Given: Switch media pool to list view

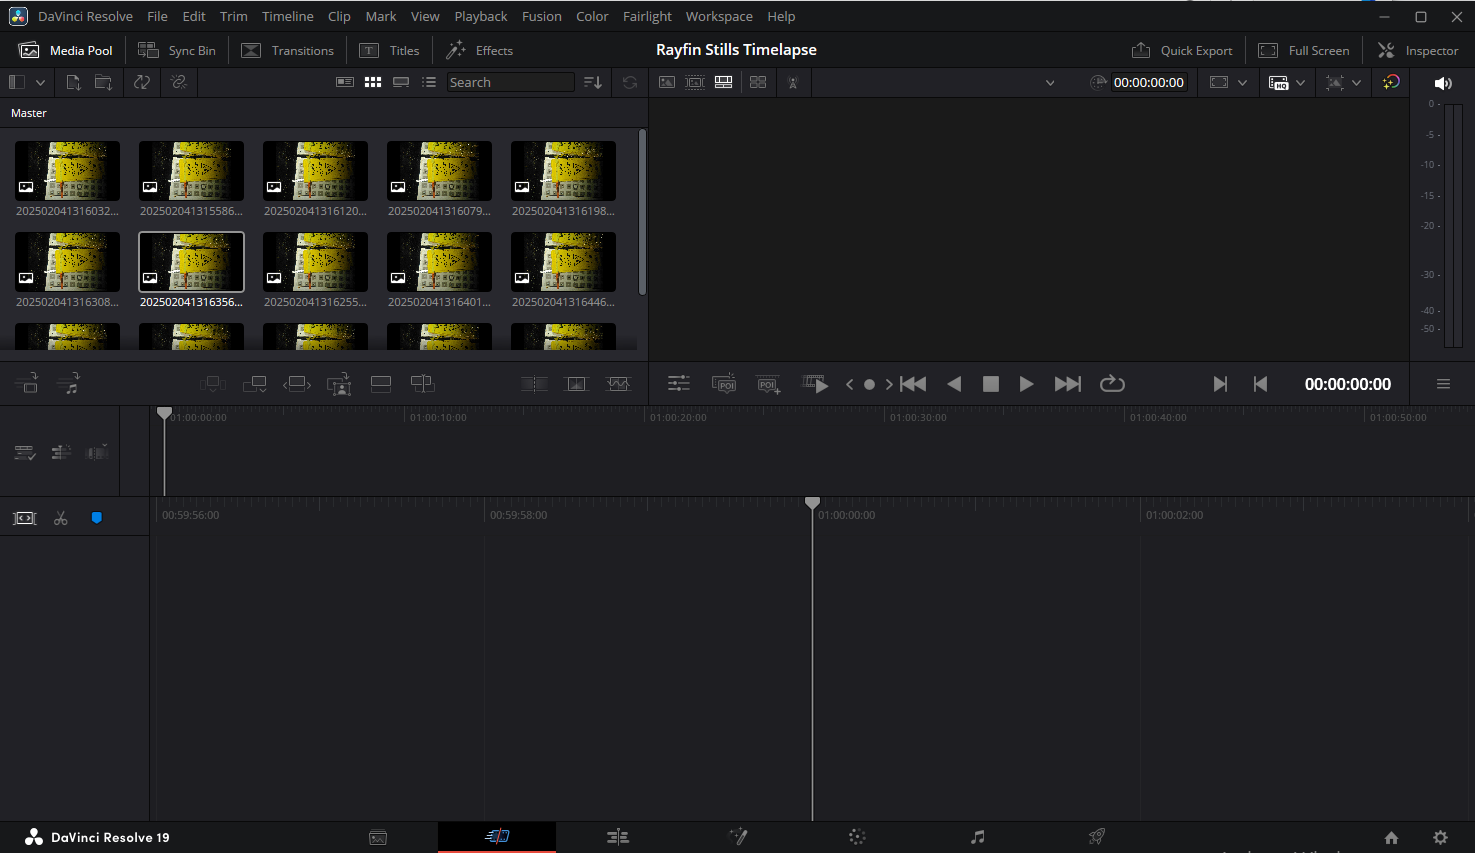Looking at the screenshot, I should click(x=429, y=82).
